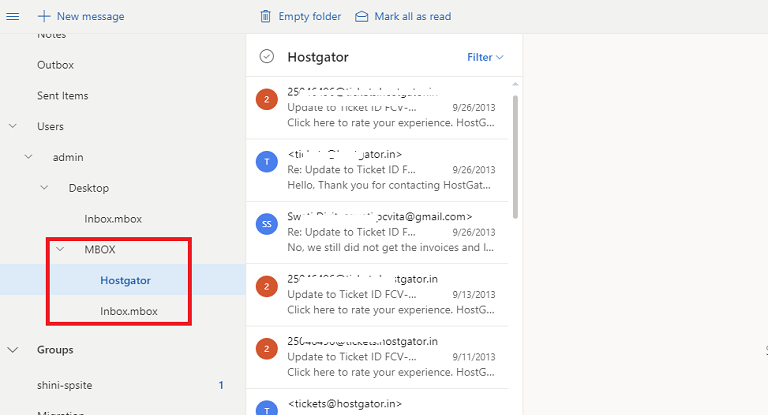The width and height of the screenshot is (768, 415).
Task: Click the envelope icon for Mark all as read
Action: tap(361, 17)
